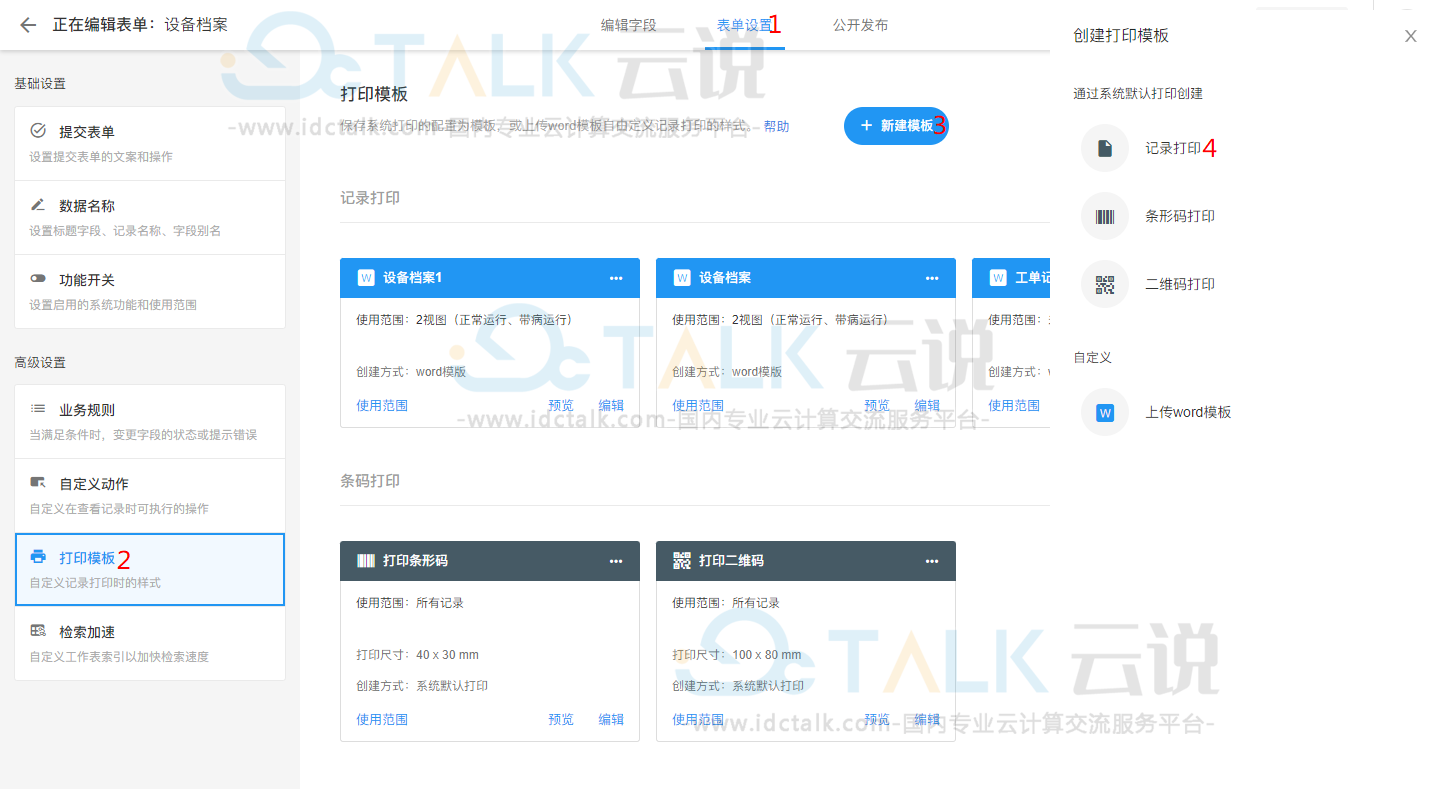Choose 条形码打印 option text

coord(1180,216)
